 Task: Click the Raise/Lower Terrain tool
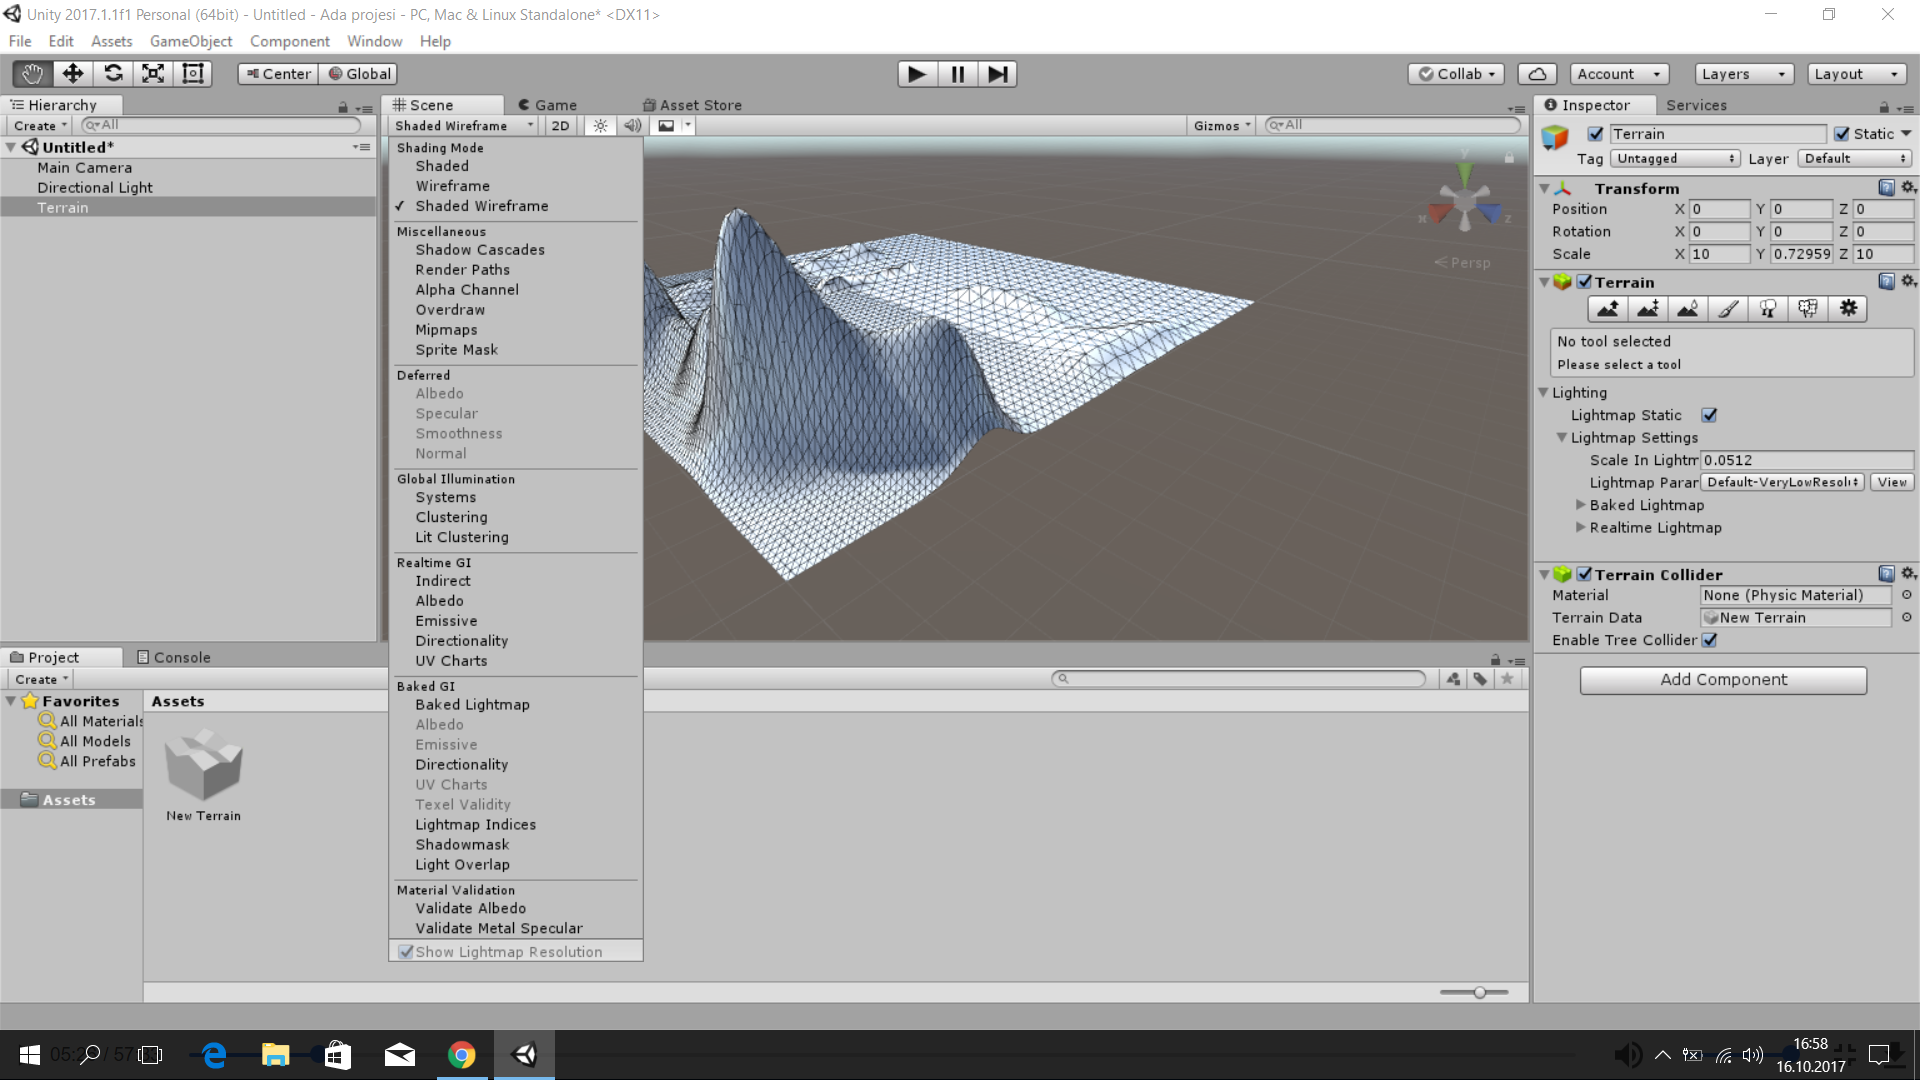pyautogui.click(x=1607, y=309)
